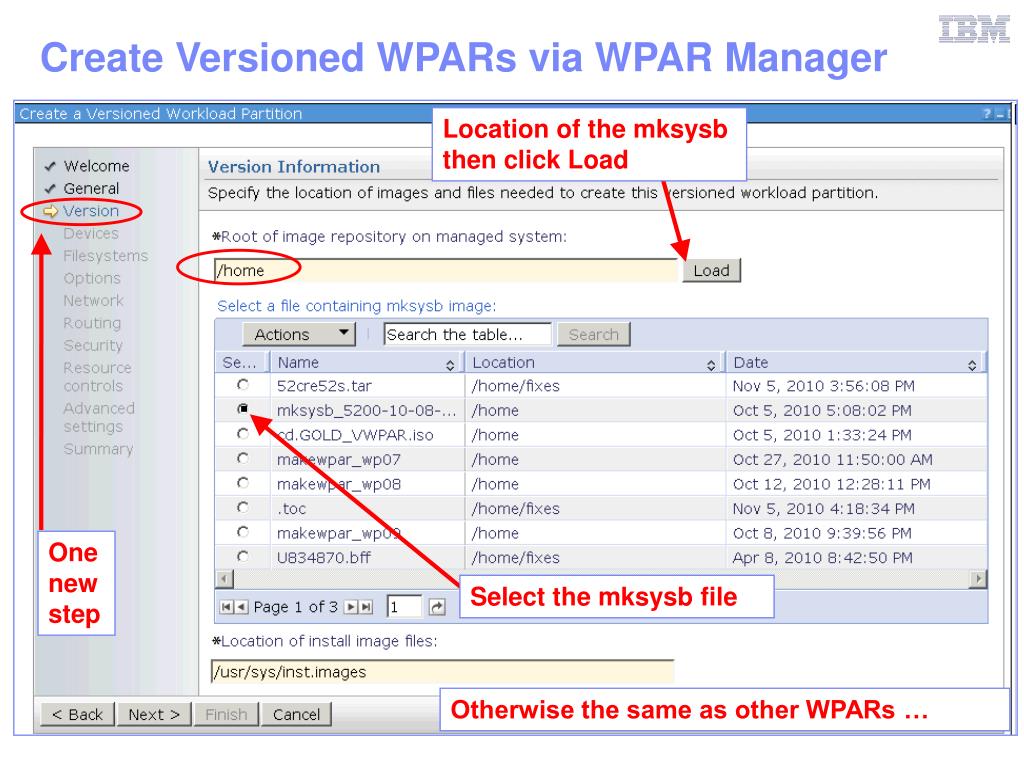1024x768 pixels.
Task: Click the help question mark in title bar
Action: [x=987, y=114]
